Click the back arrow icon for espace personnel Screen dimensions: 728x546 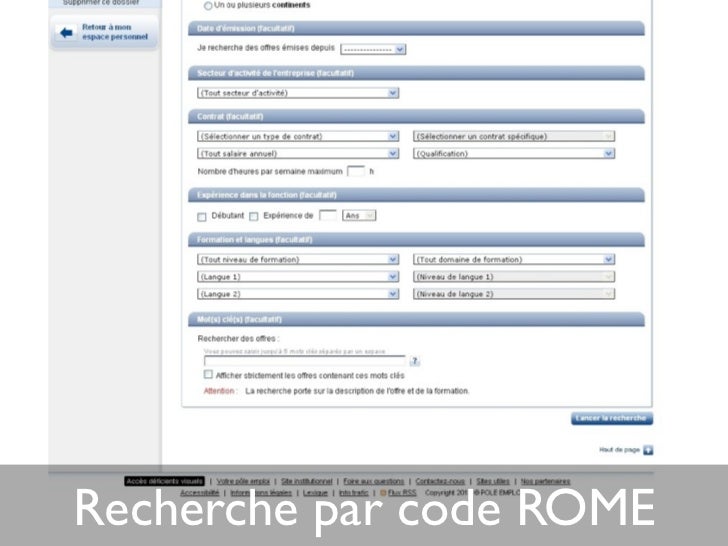coord(66,32)
